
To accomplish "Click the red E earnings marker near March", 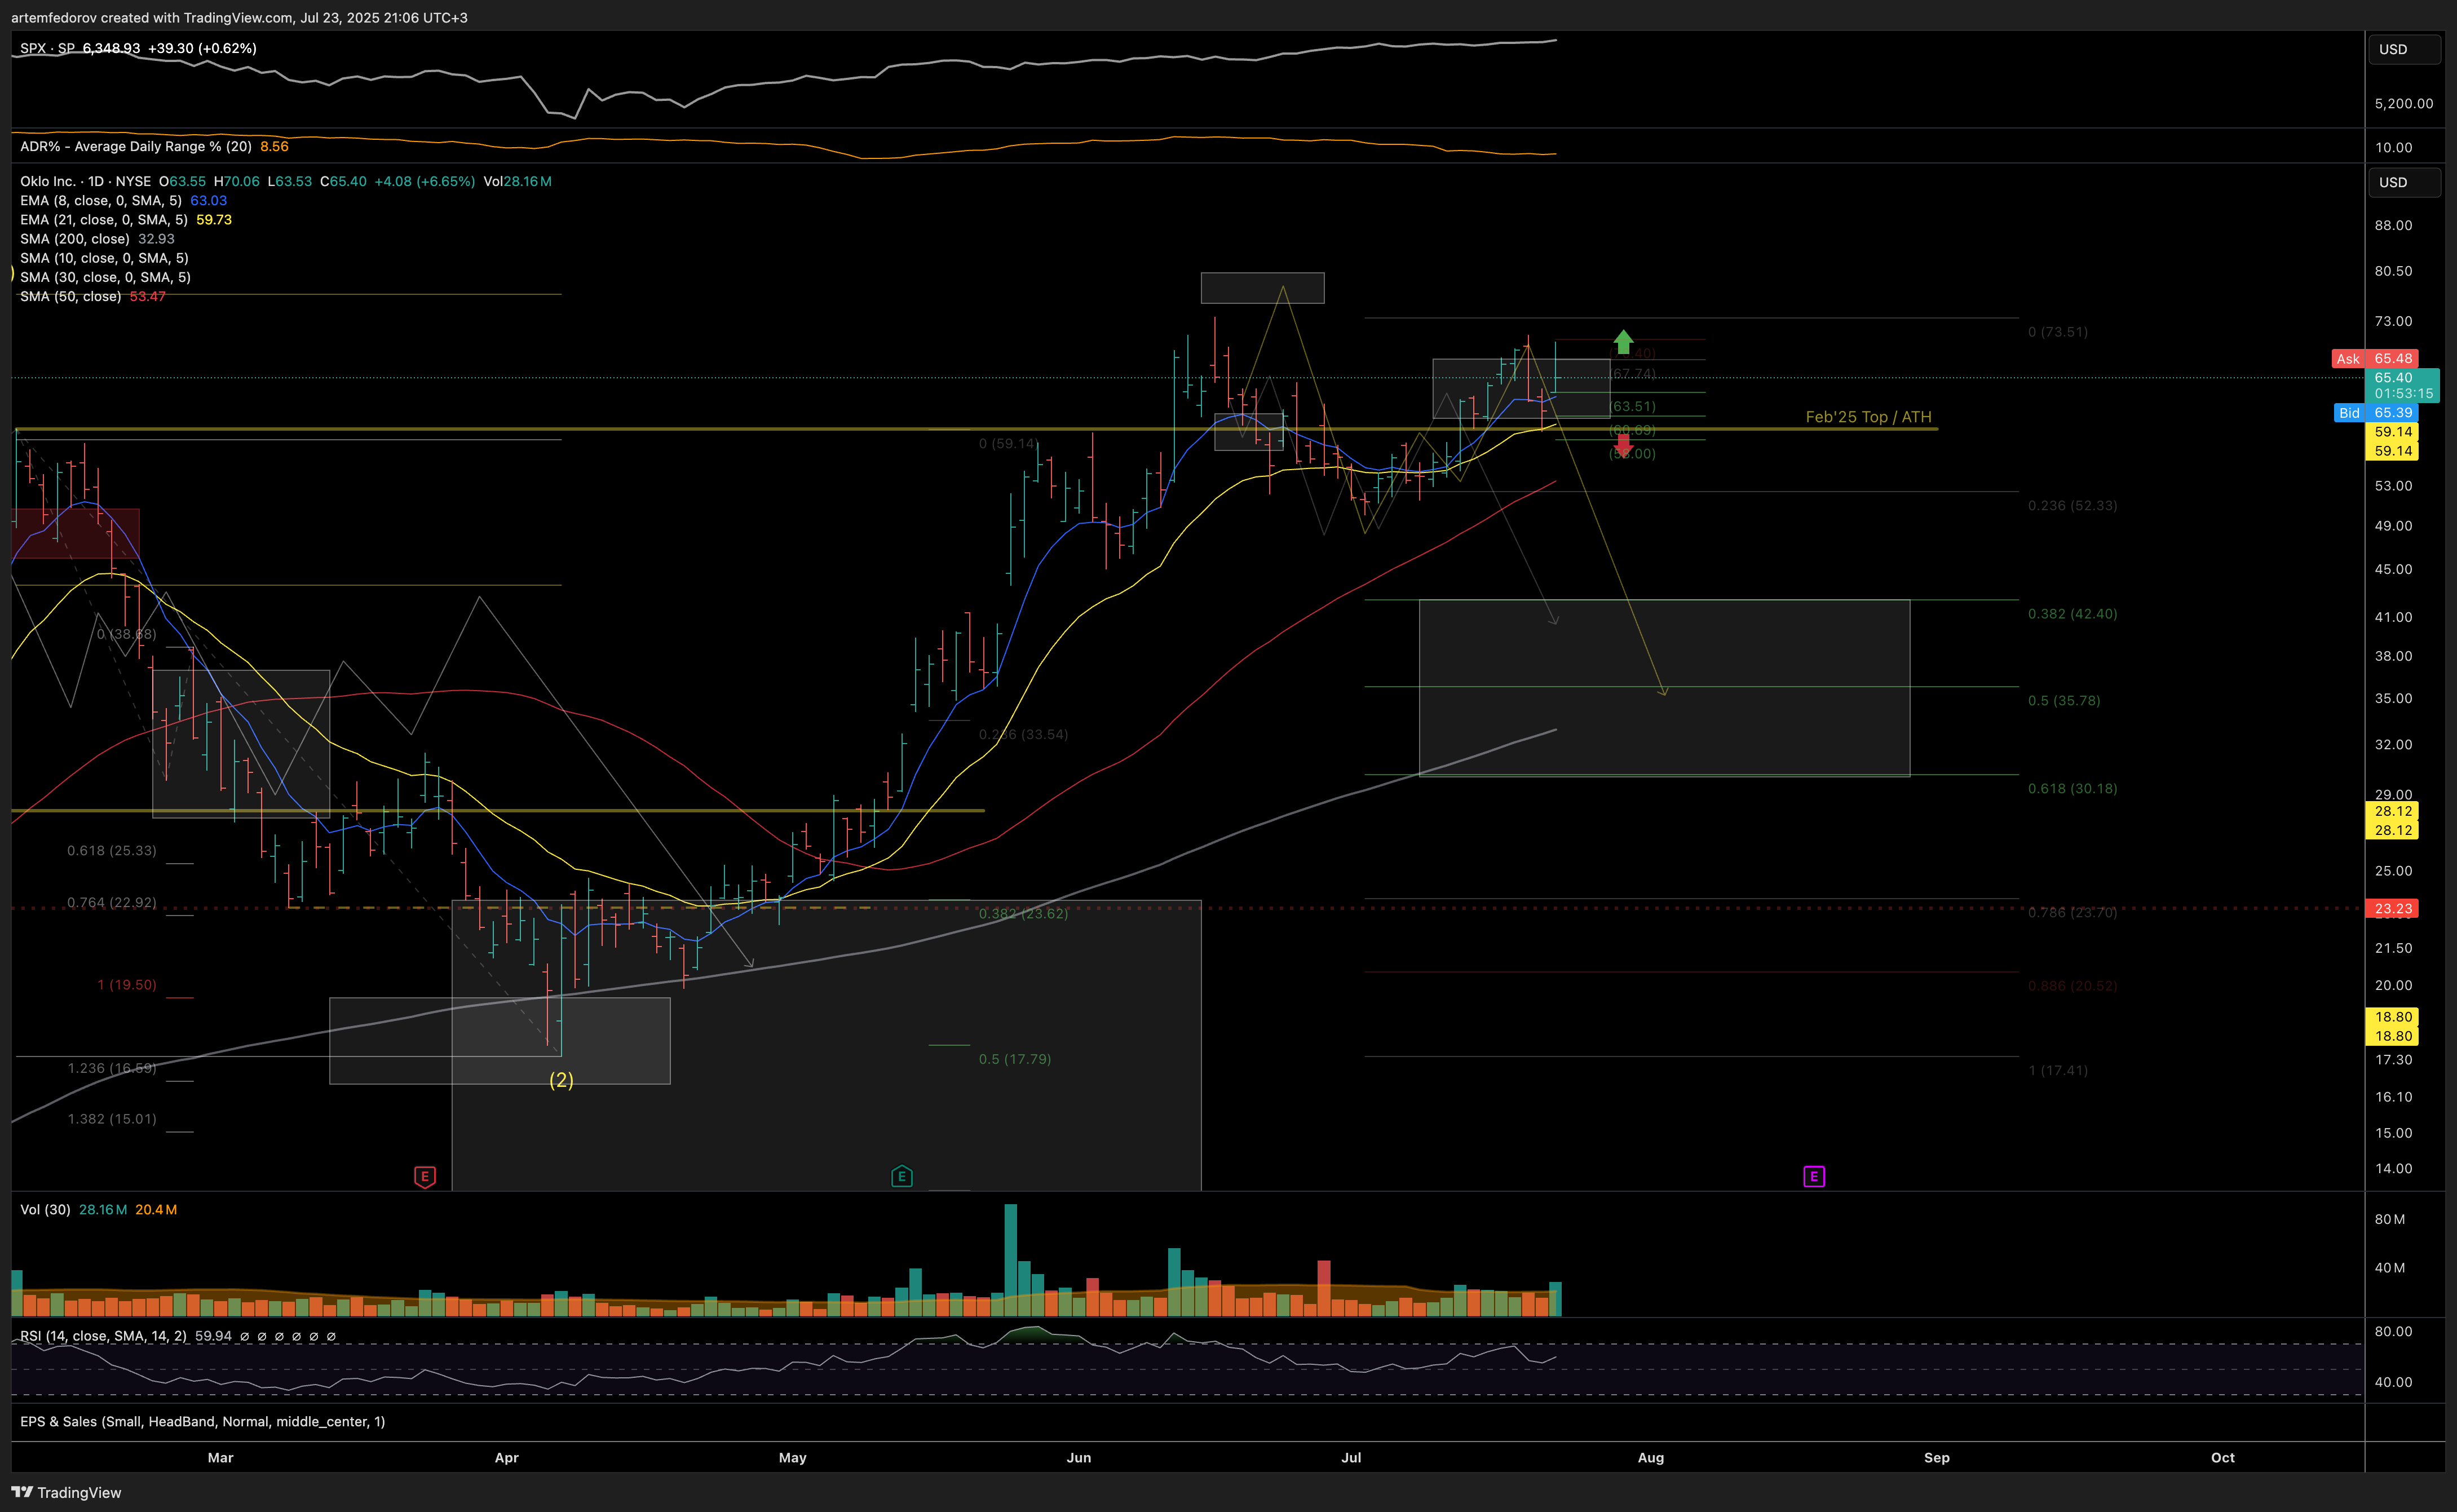I will pyautogui.click(x=425, y=1177).
